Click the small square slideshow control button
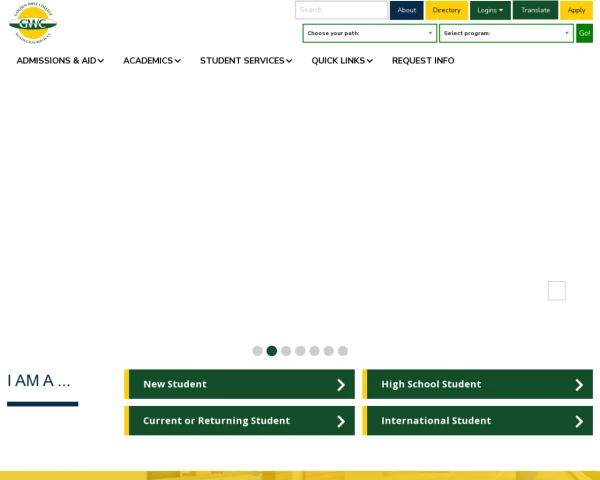This screenshot has width=600, height=480. (x=556, y=291)
